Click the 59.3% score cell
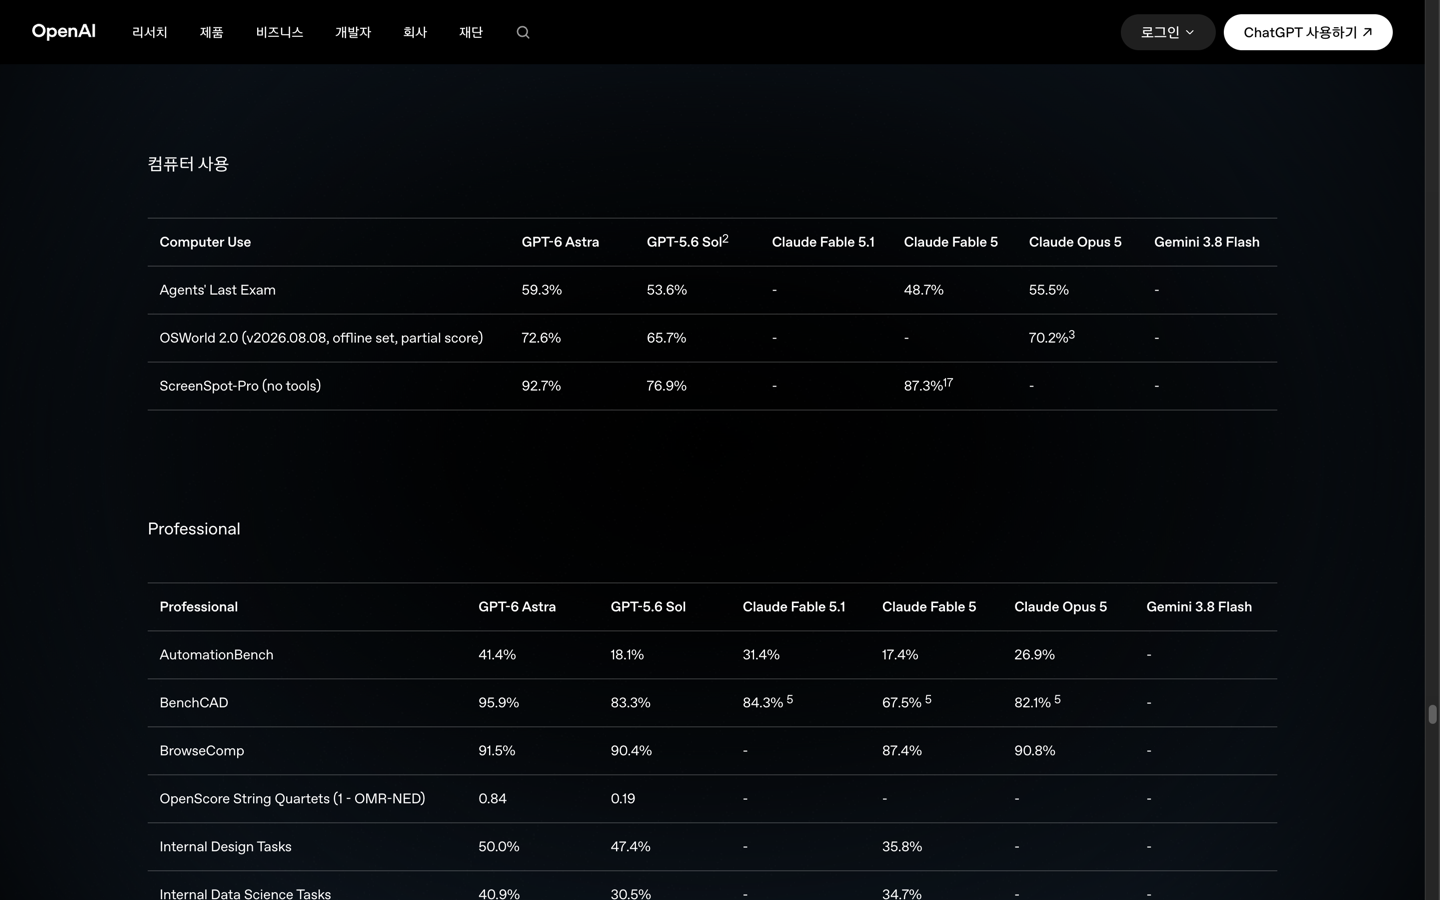The width and height of the screenshot is (1440, 900). (x=542, y=290)
